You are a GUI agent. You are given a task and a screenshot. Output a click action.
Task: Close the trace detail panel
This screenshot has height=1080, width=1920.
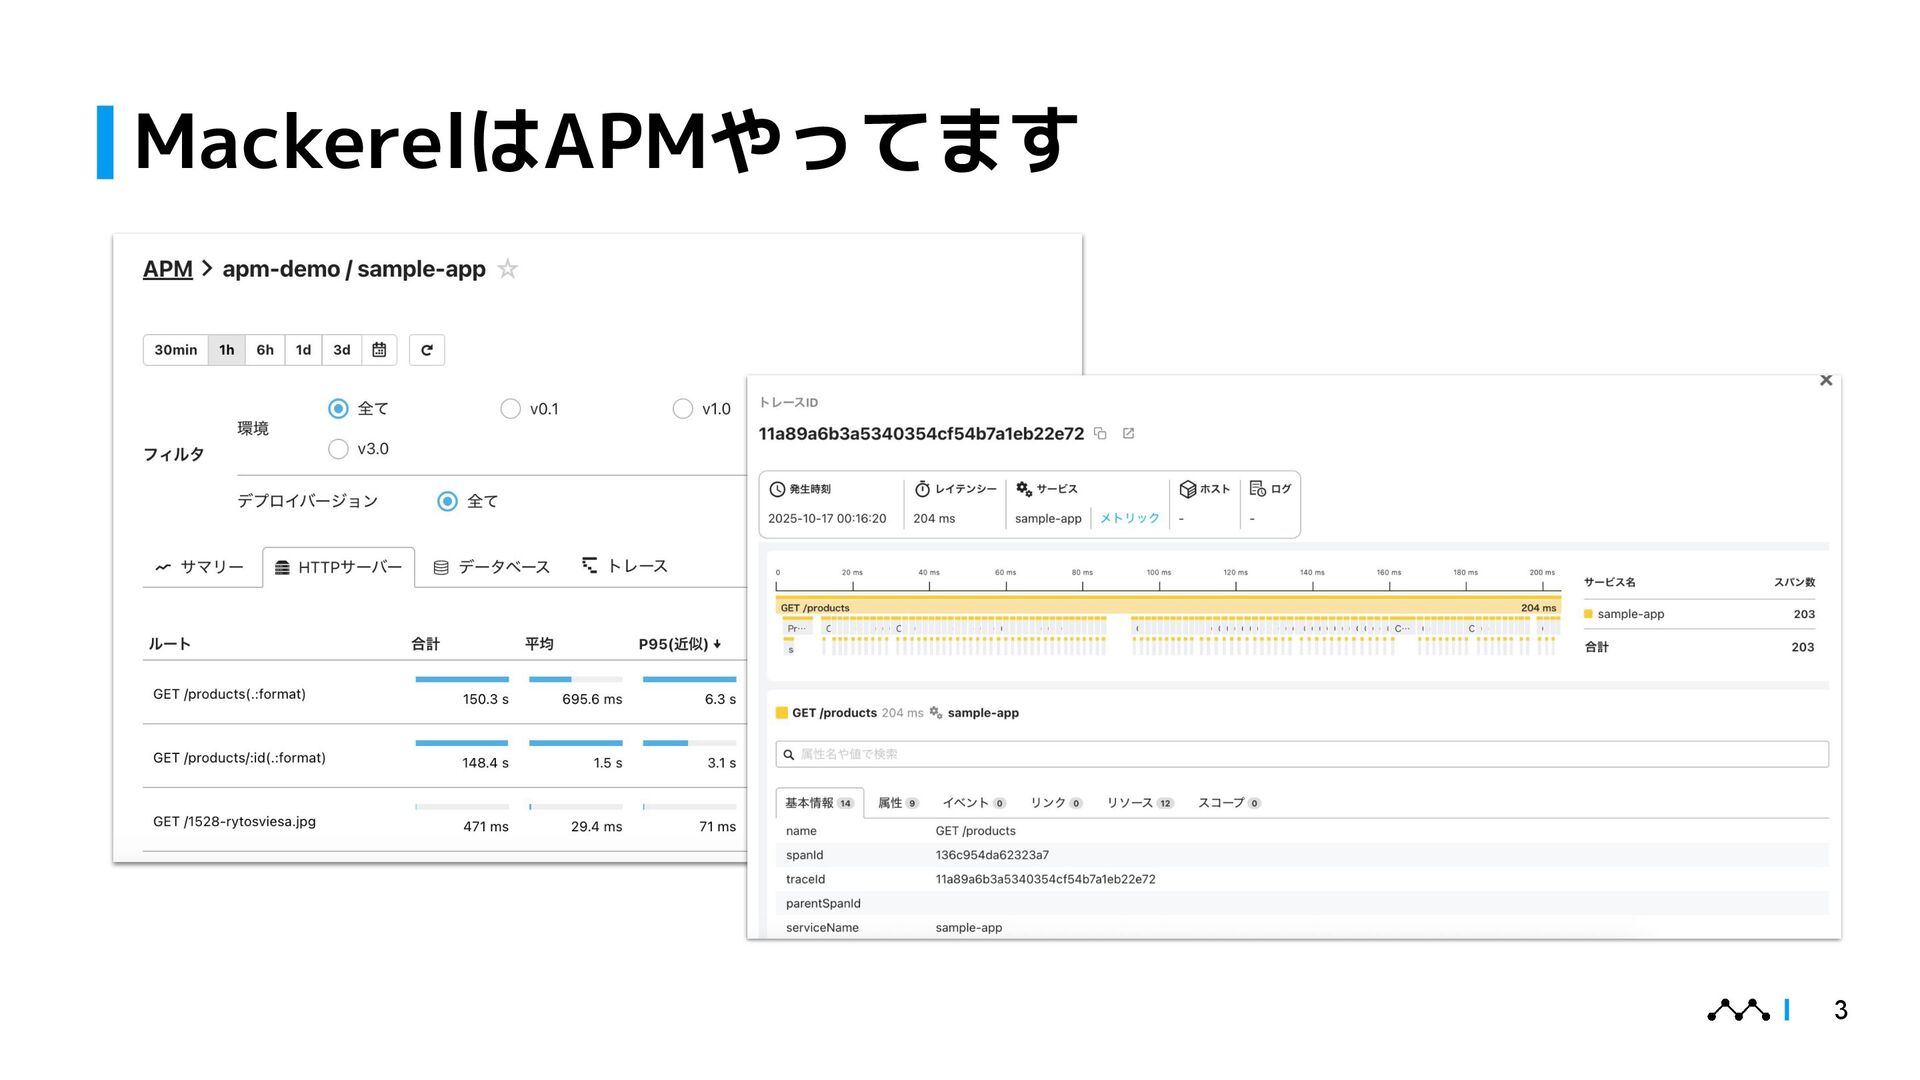click(1826, 381)
